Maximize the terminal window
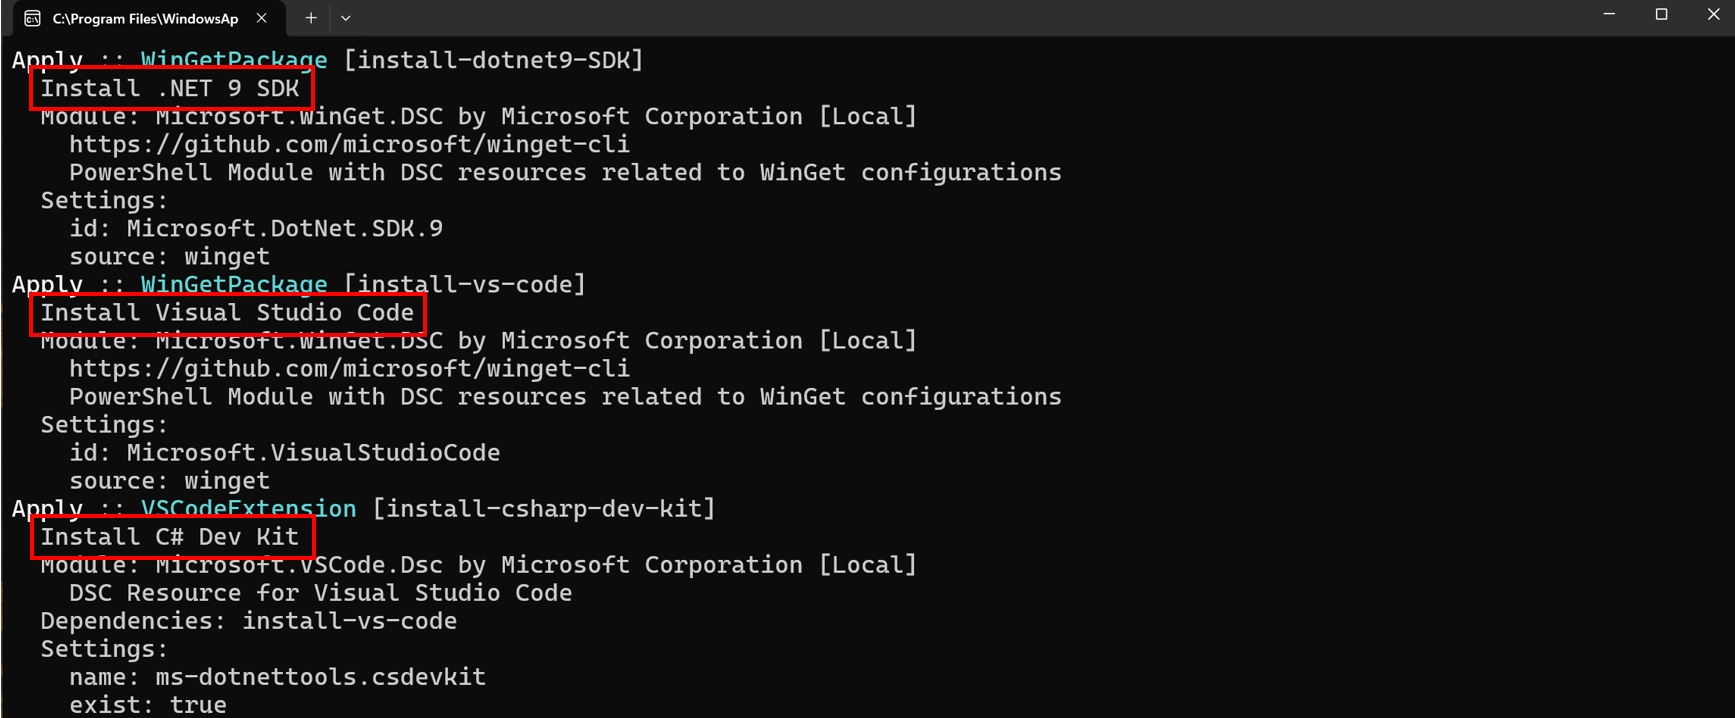Viewport: 1735px width, 718px height. click(x=1661, y=14)
